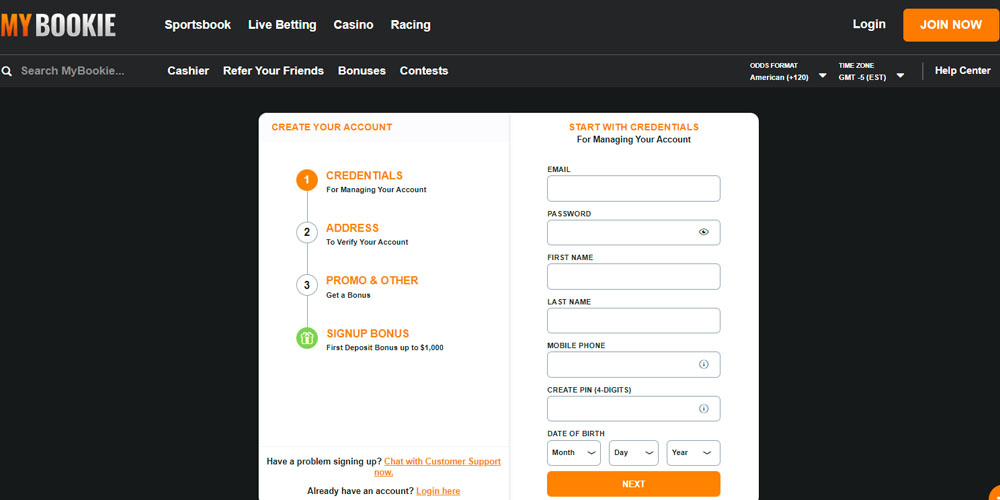
Task: Click the PROMO & OTHER step heading
Action: coord(372,280)
